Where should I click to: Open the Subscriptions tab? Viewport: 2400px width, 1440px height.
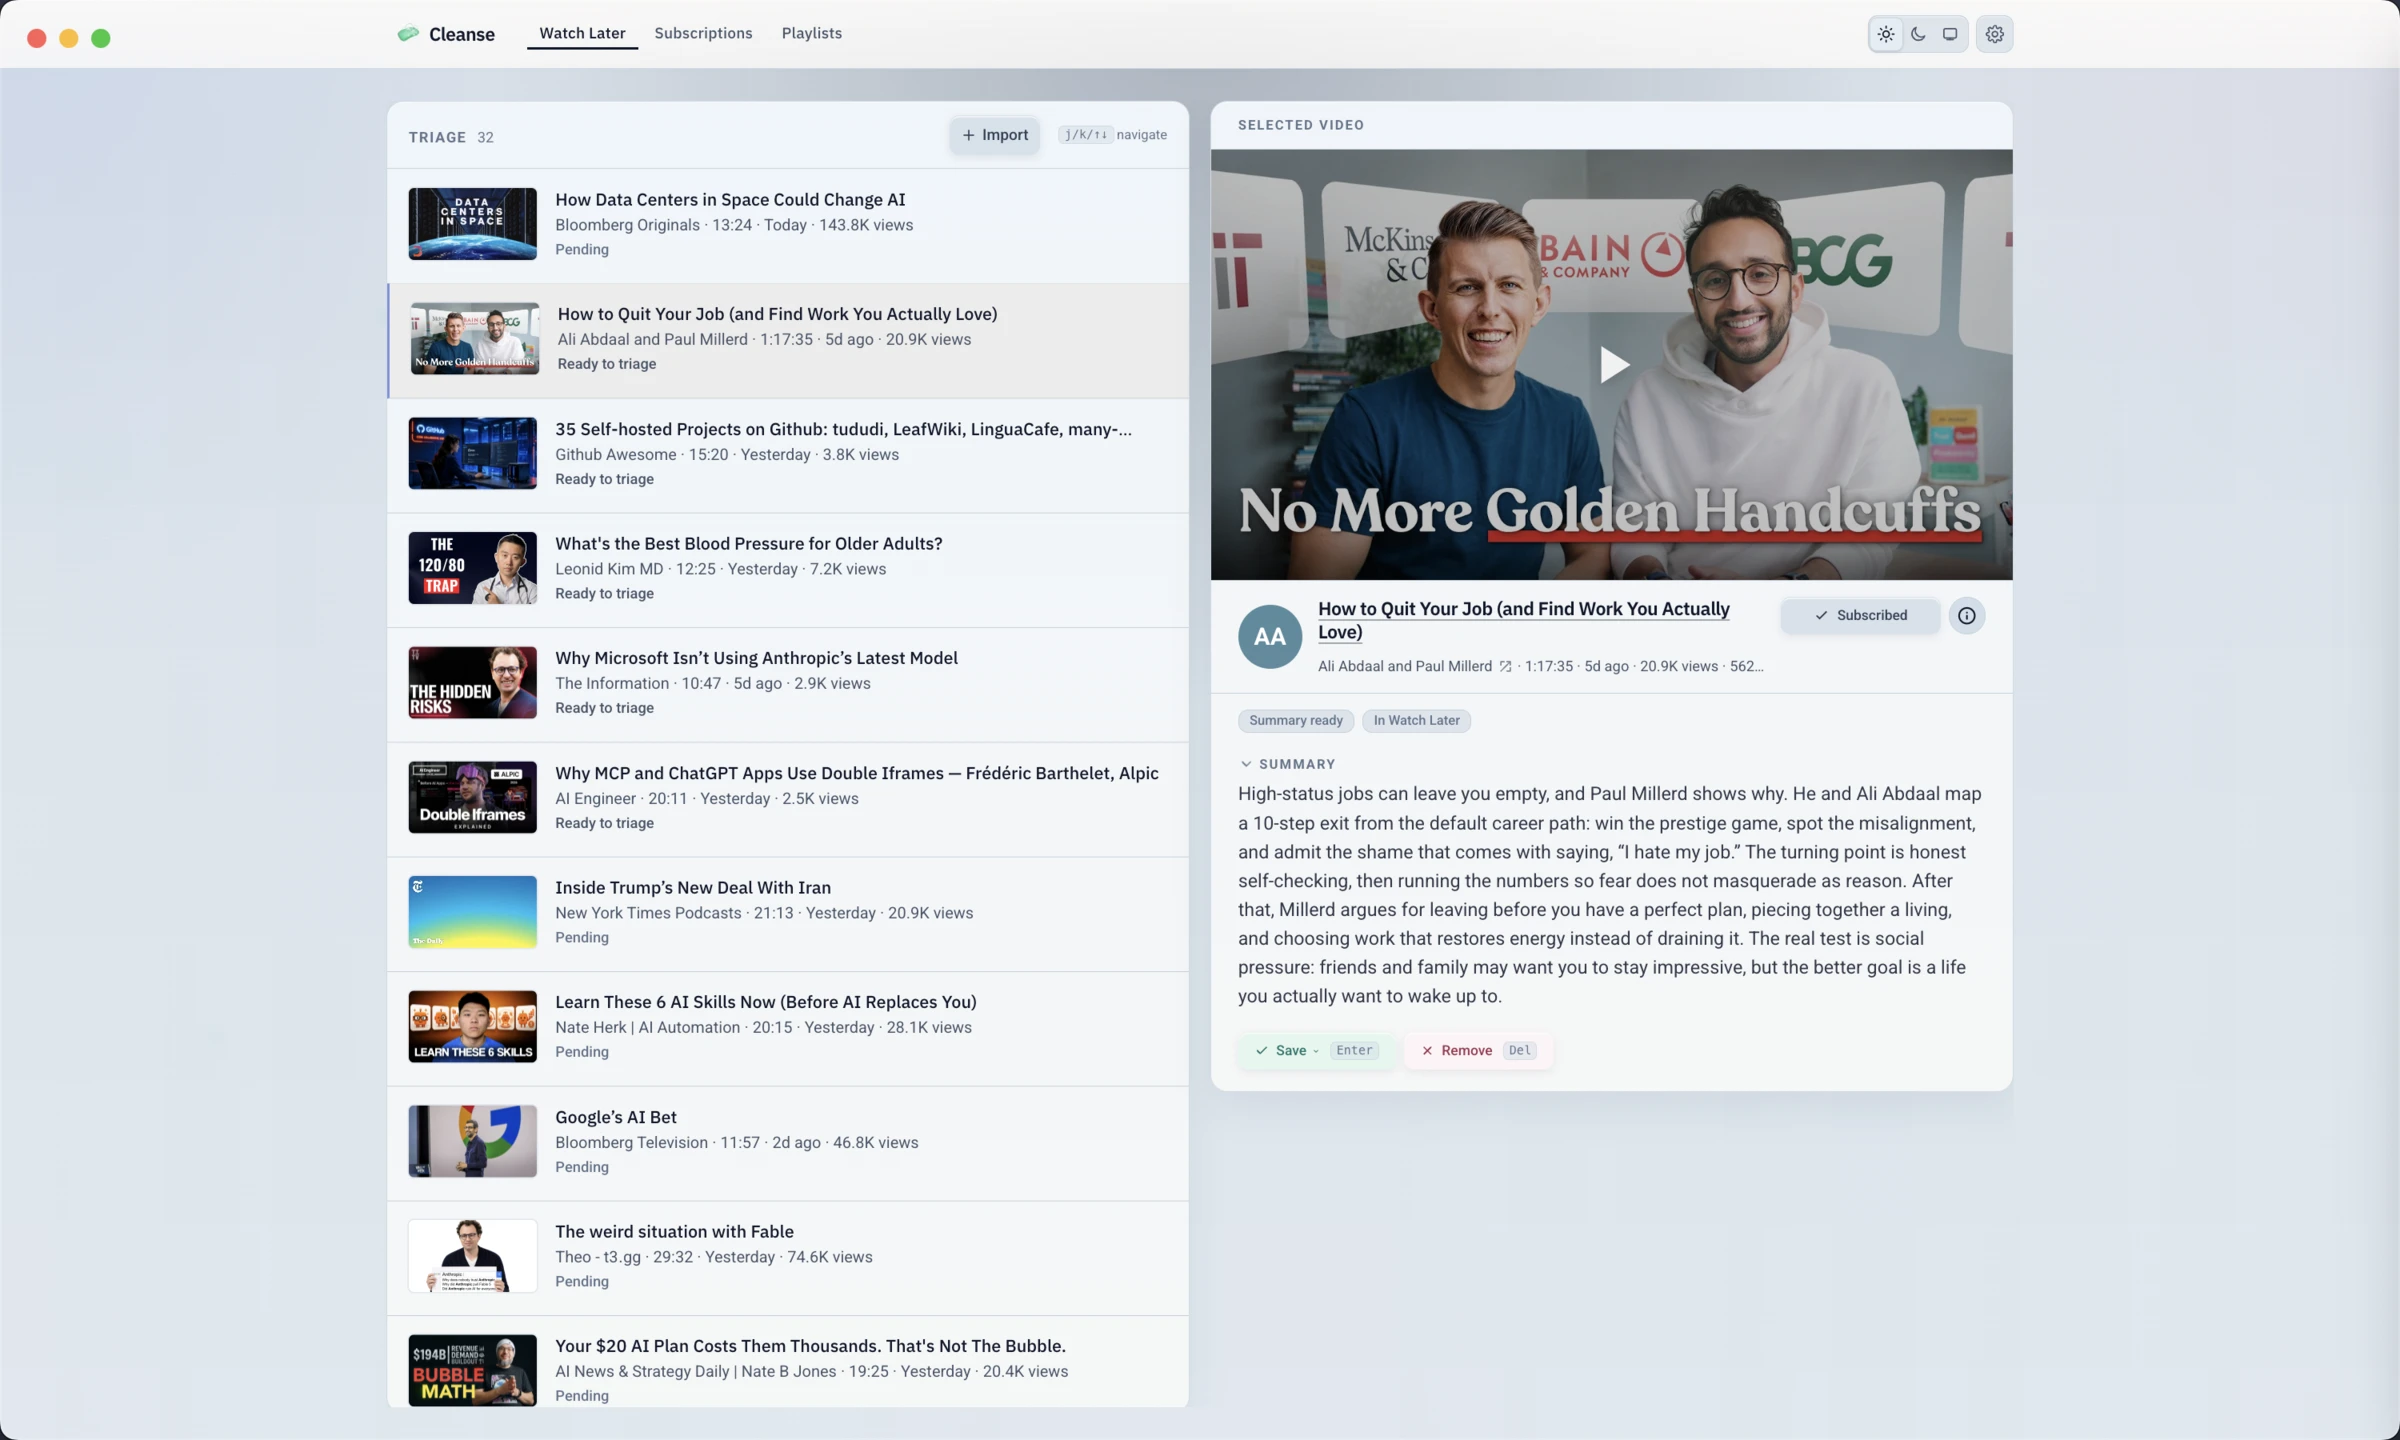coord(703,33)
